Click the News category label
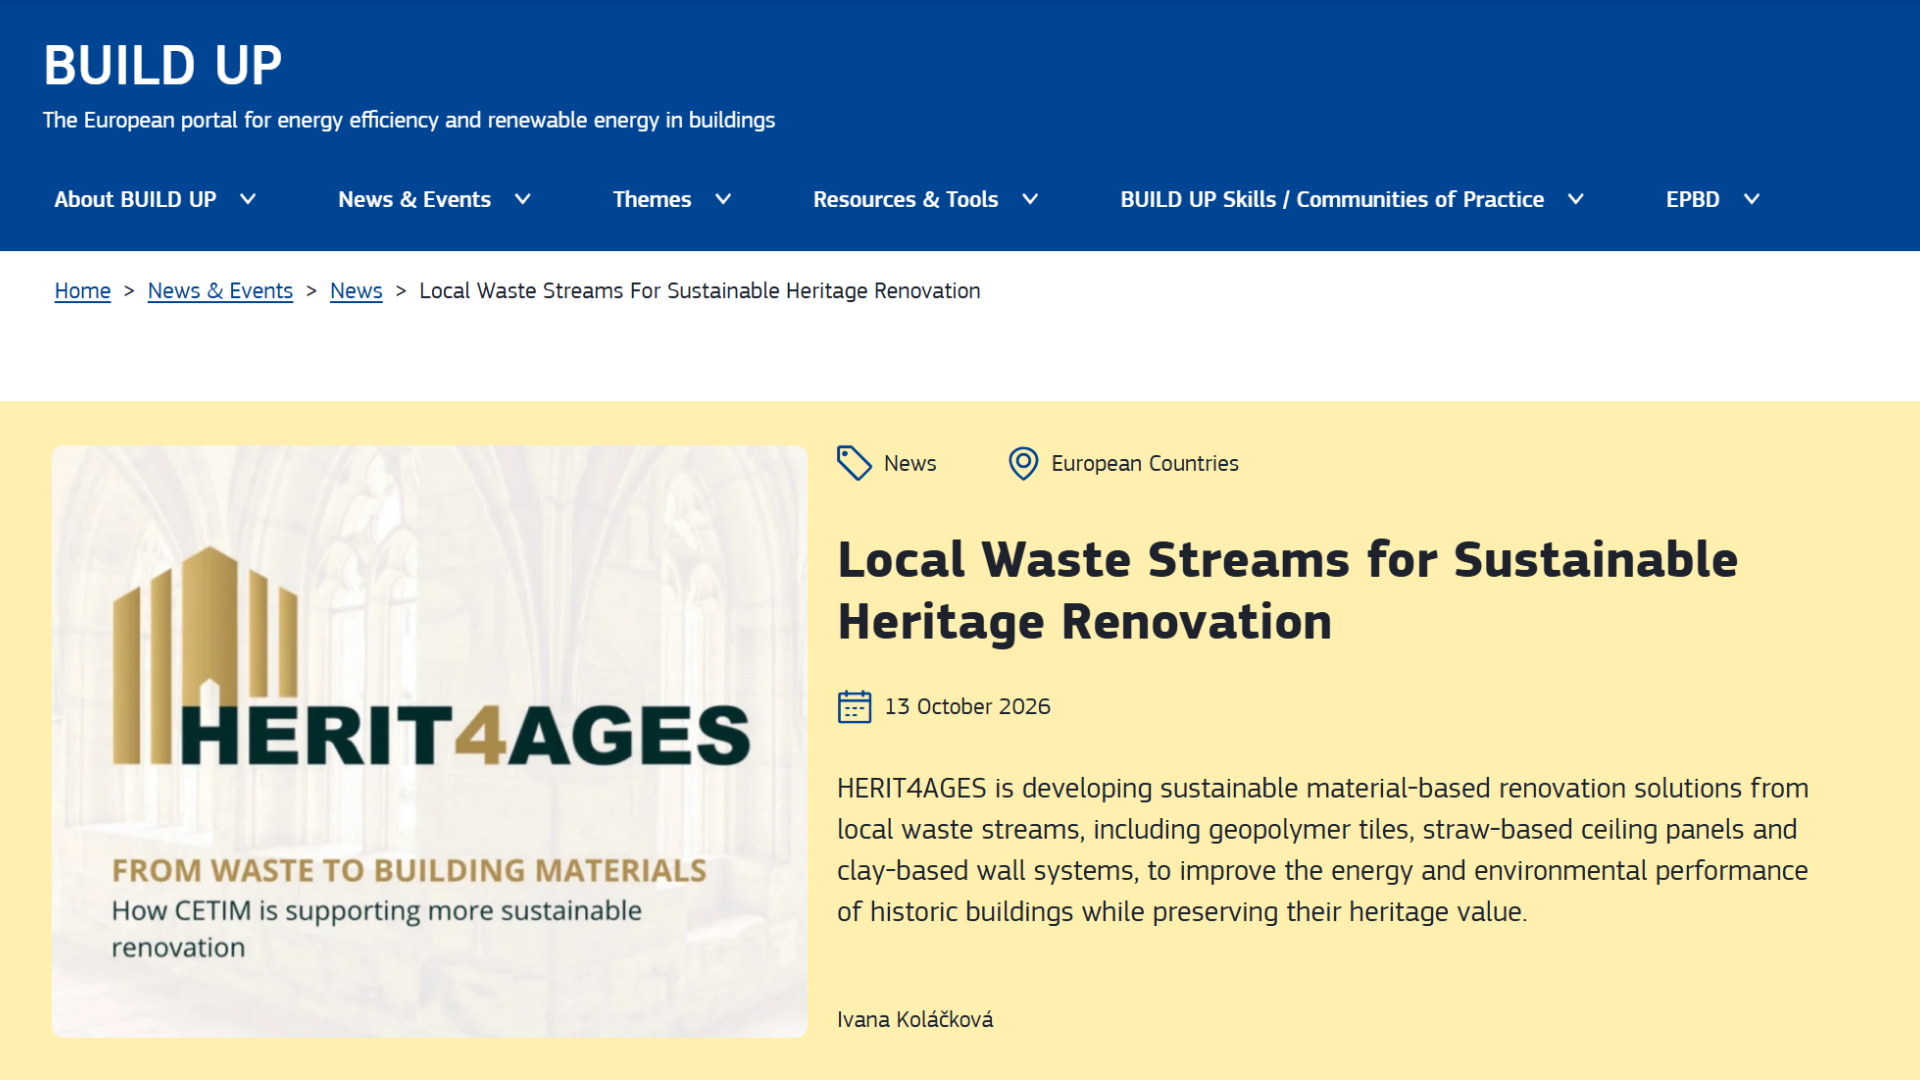Image resolution: width=1920 pixels, height=1080 pixels. pyautogui.click(x=910, y=463)
